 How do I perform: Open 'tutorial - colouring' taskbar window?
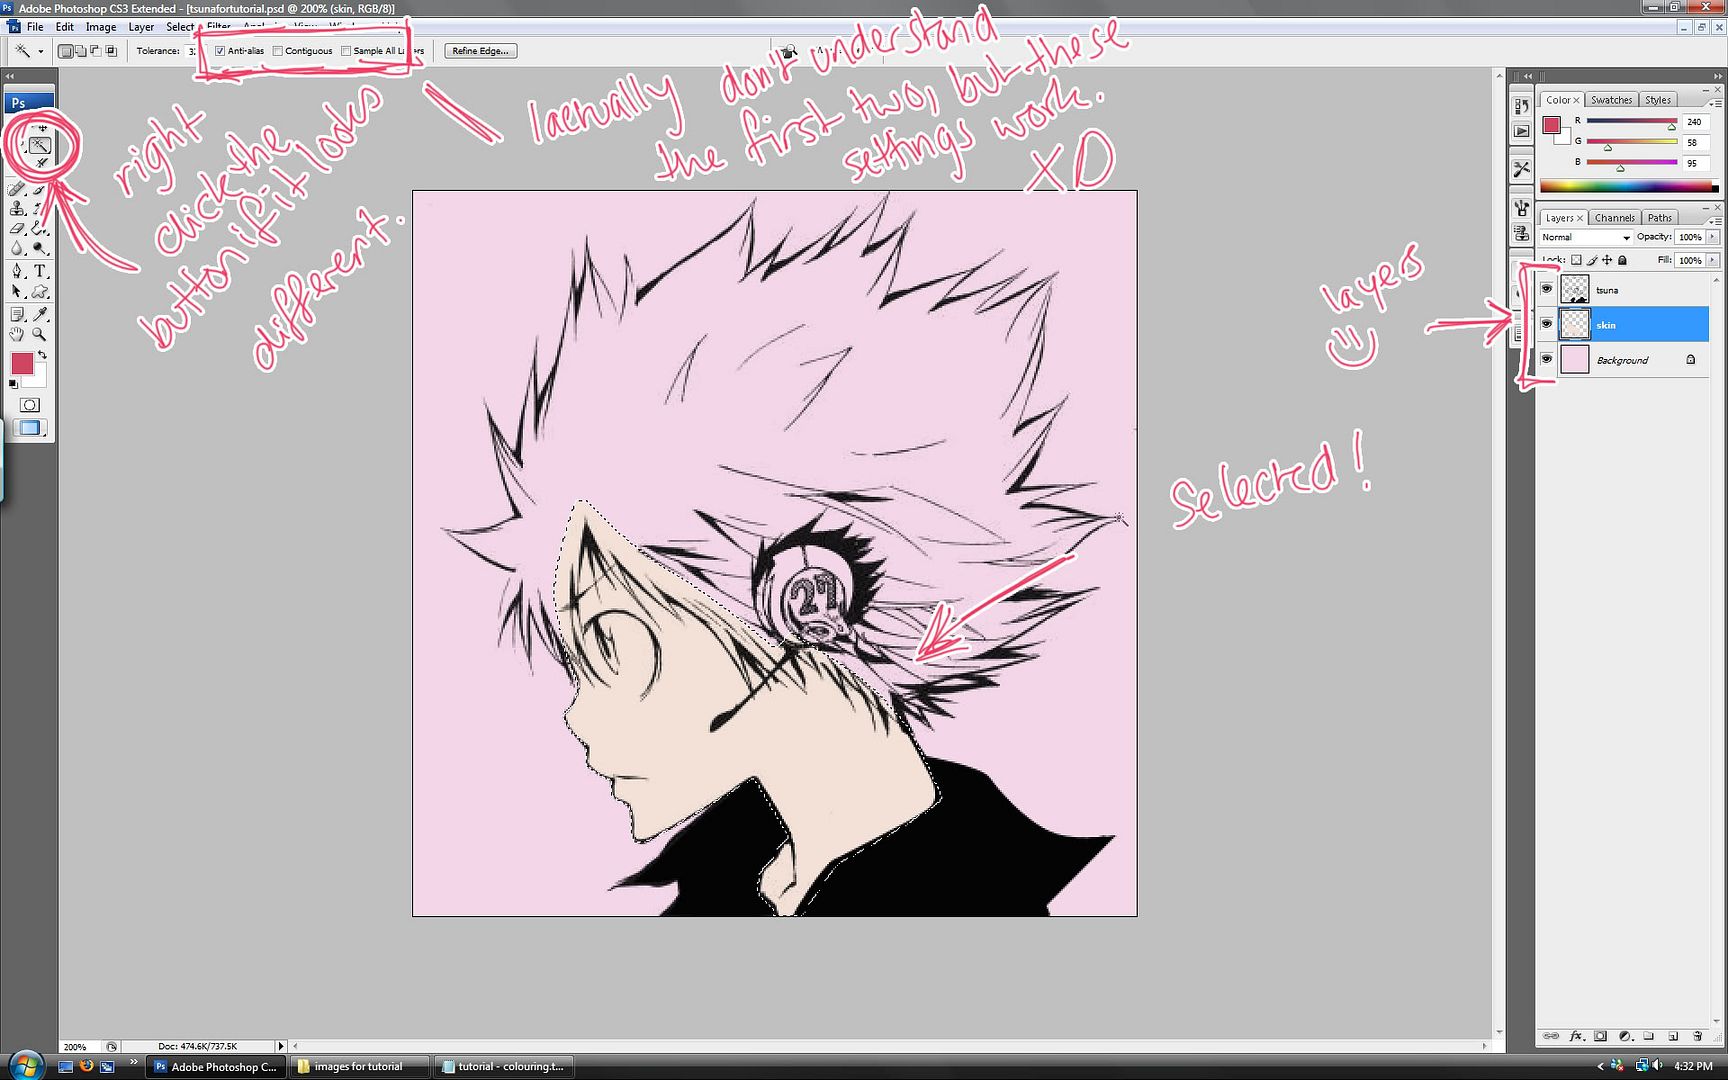[x=503, y=1066]
